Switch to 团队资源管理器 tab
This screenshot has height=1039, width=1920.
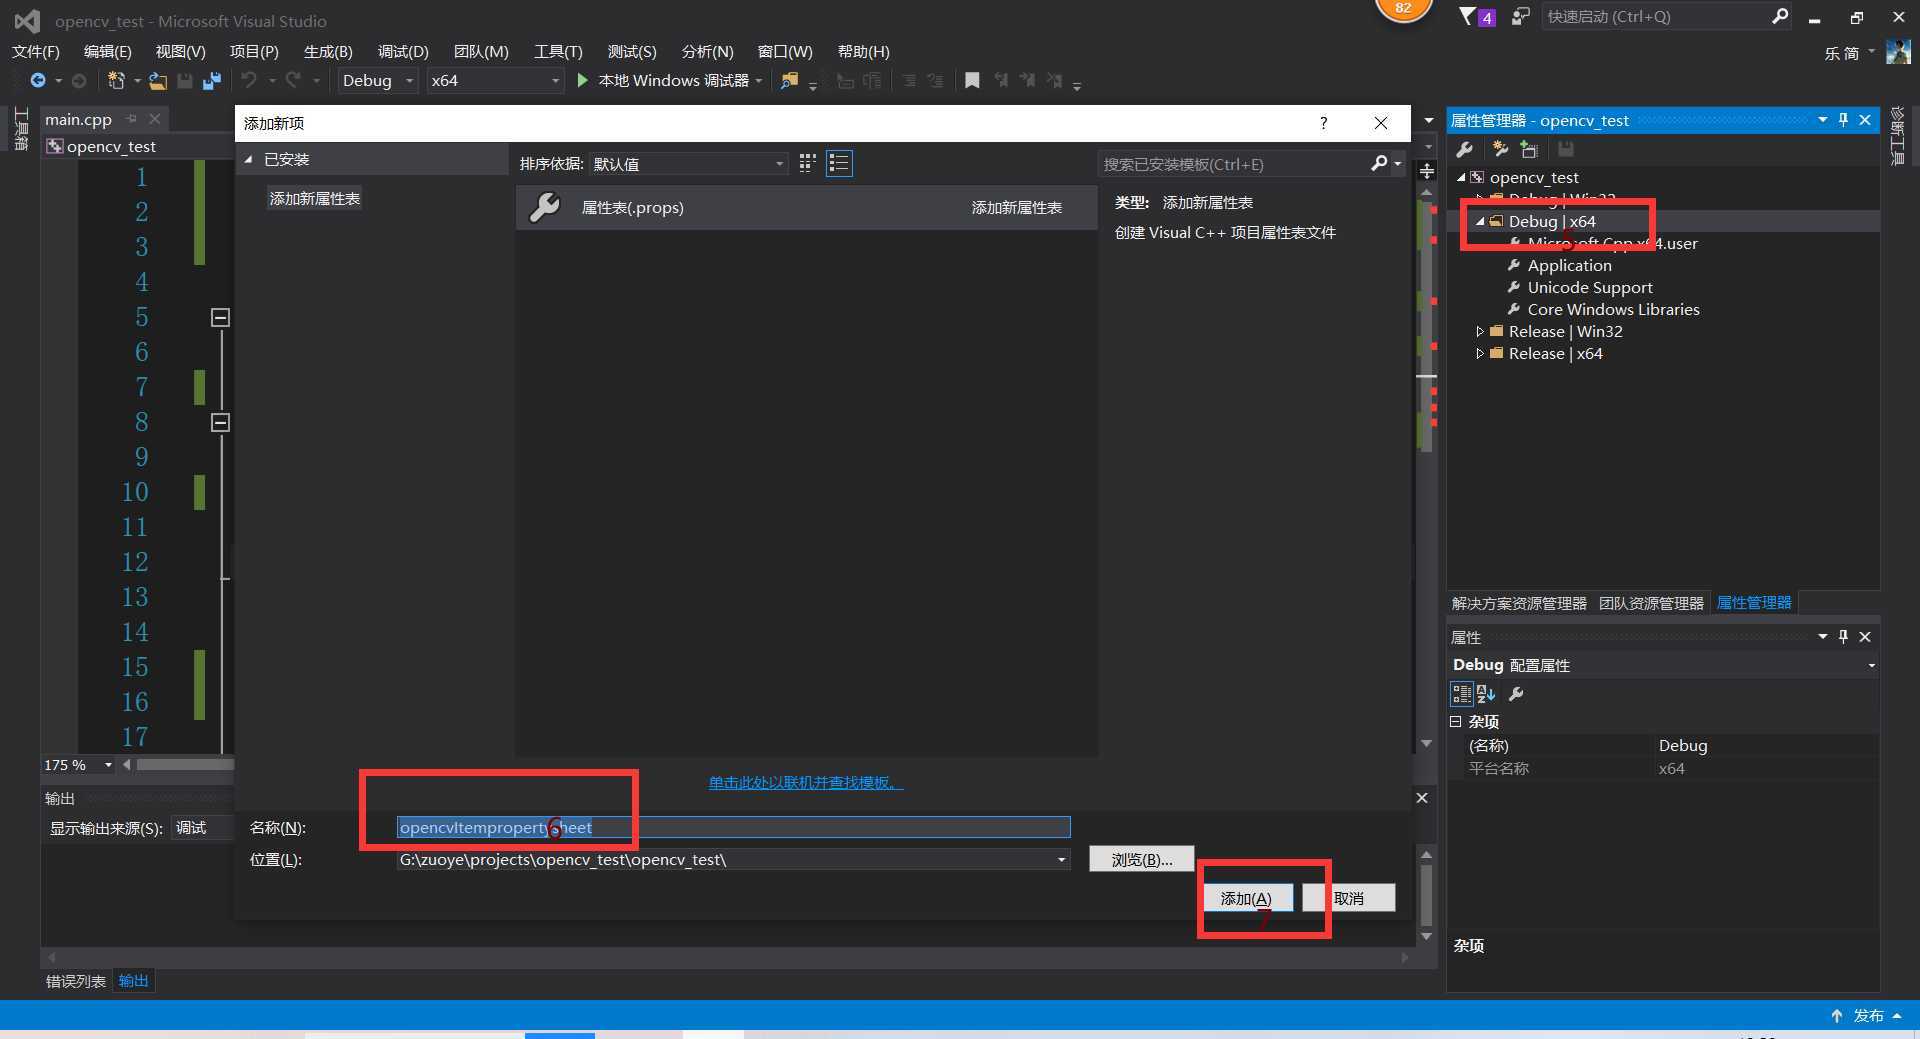[x=1651, y=603]
